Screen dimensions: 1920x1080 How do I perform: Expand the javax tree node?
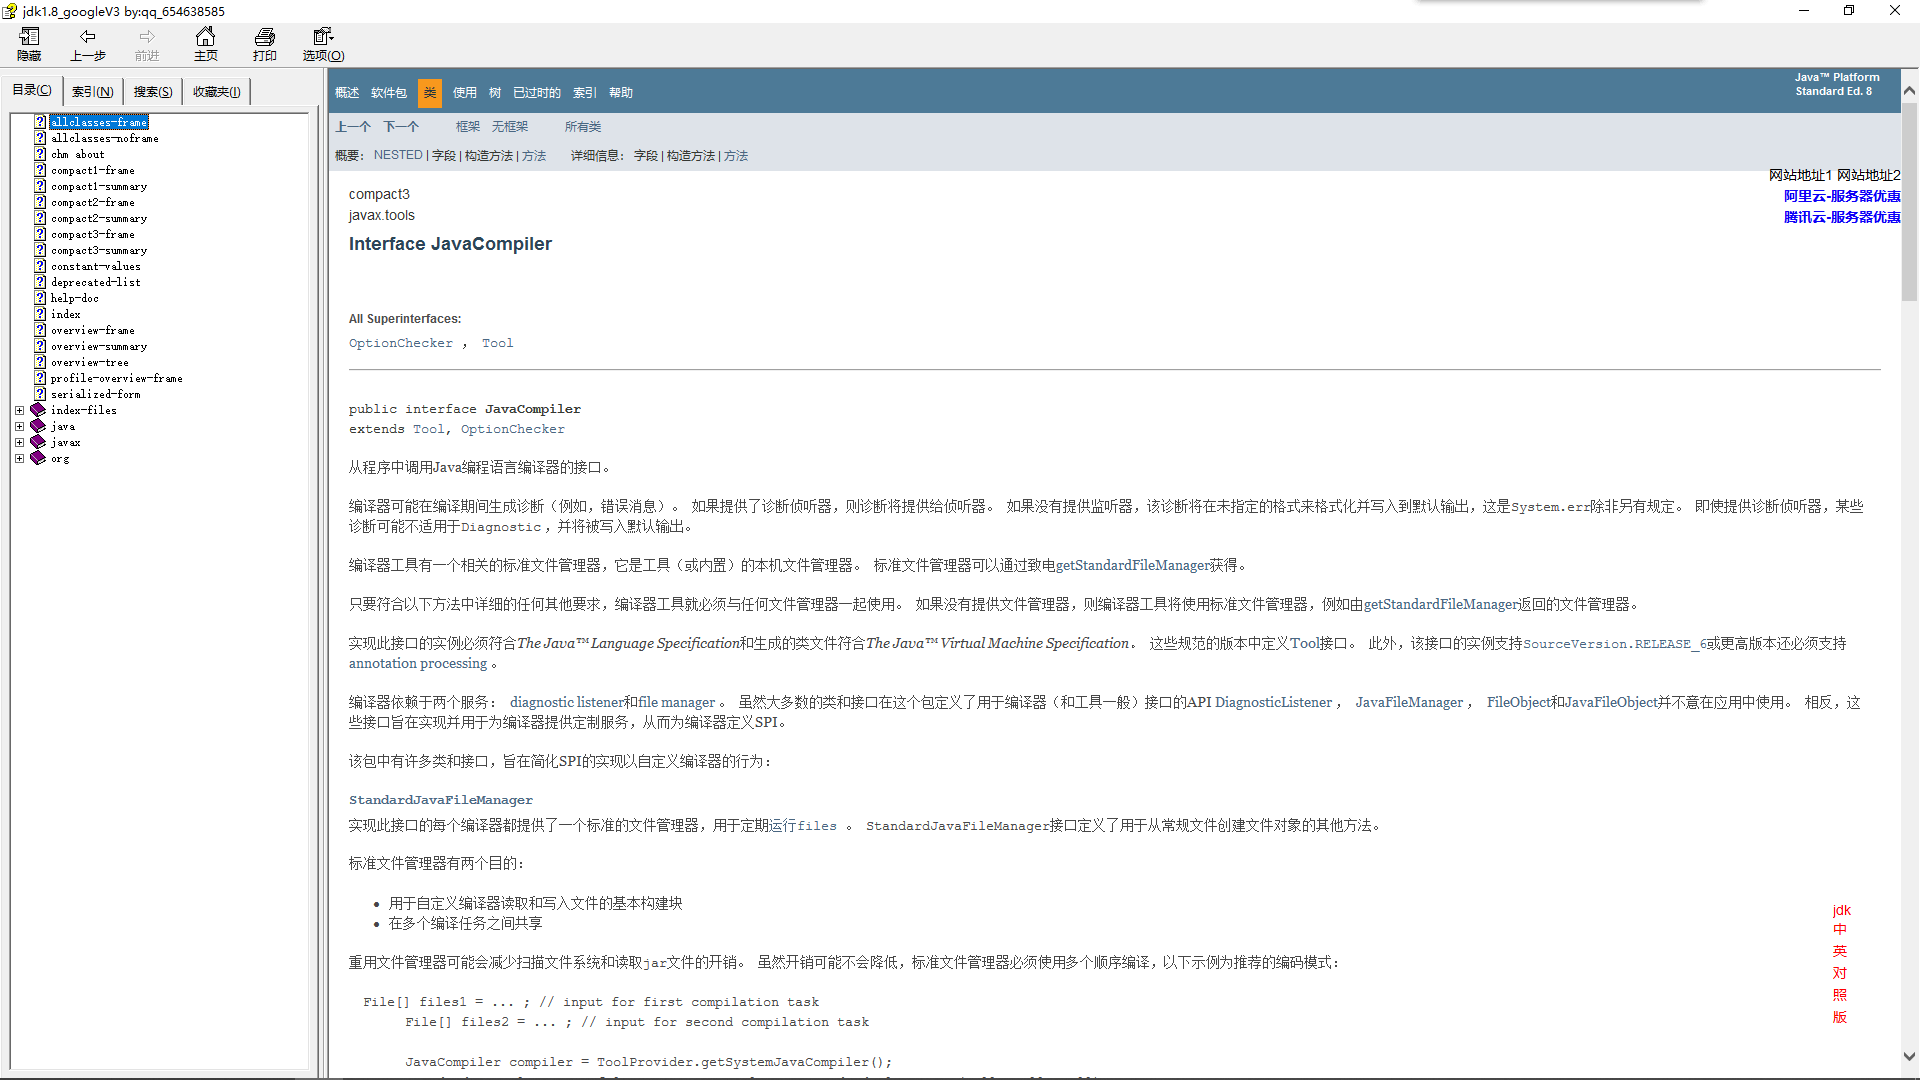(x=19, y=442)
